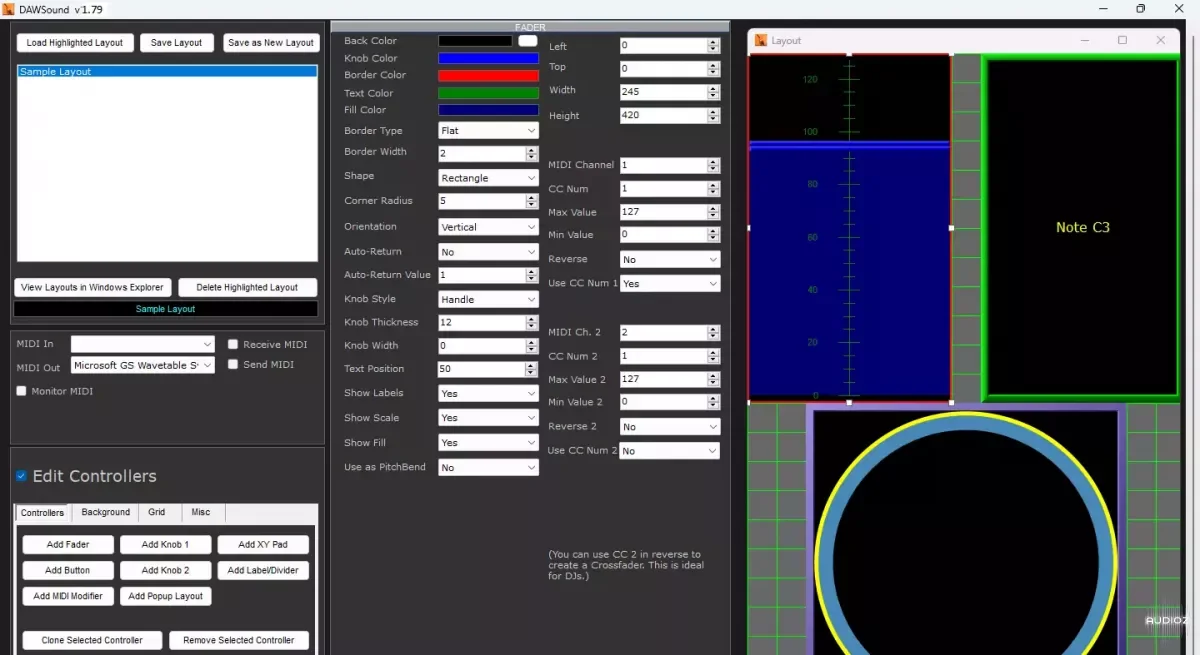Screen dimensions: 1200x655
Task: Click Add Knob 2
Action: pos(165,570)
